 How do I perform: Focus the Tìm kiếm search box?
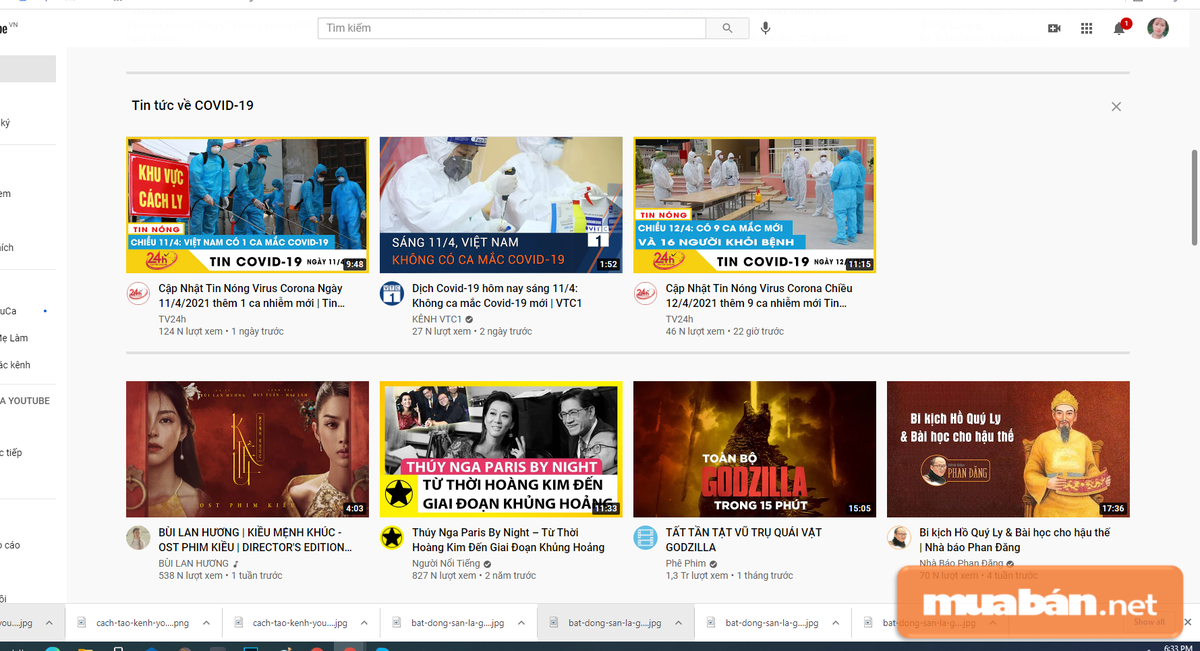pos(512,28)
